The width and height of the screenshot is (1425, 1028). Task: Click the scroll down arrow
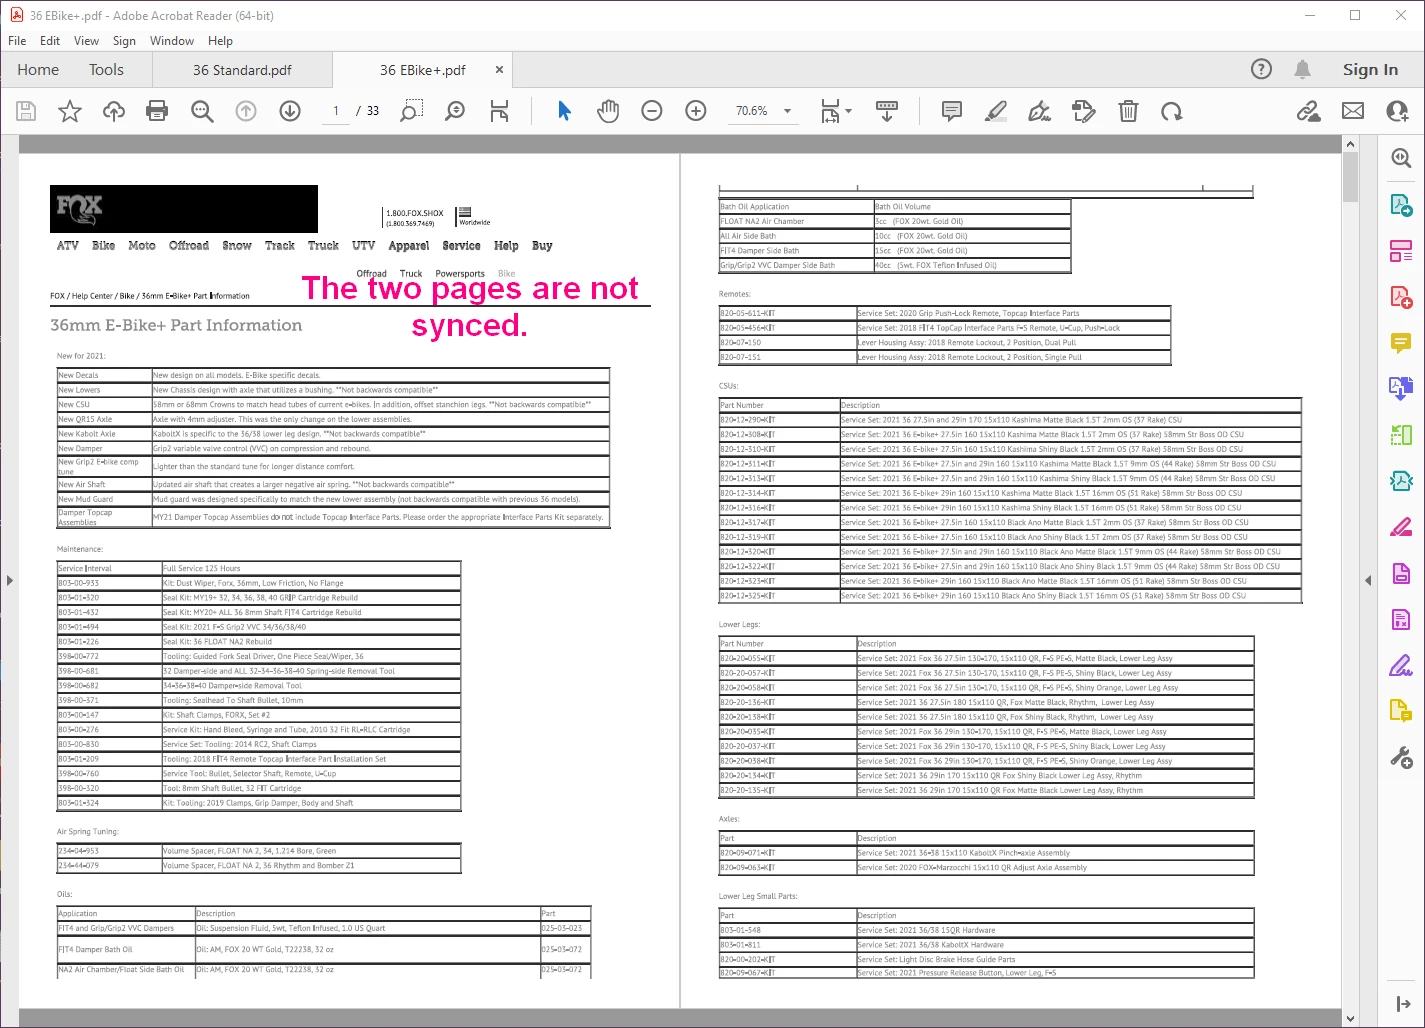tap(1351, 1019)
